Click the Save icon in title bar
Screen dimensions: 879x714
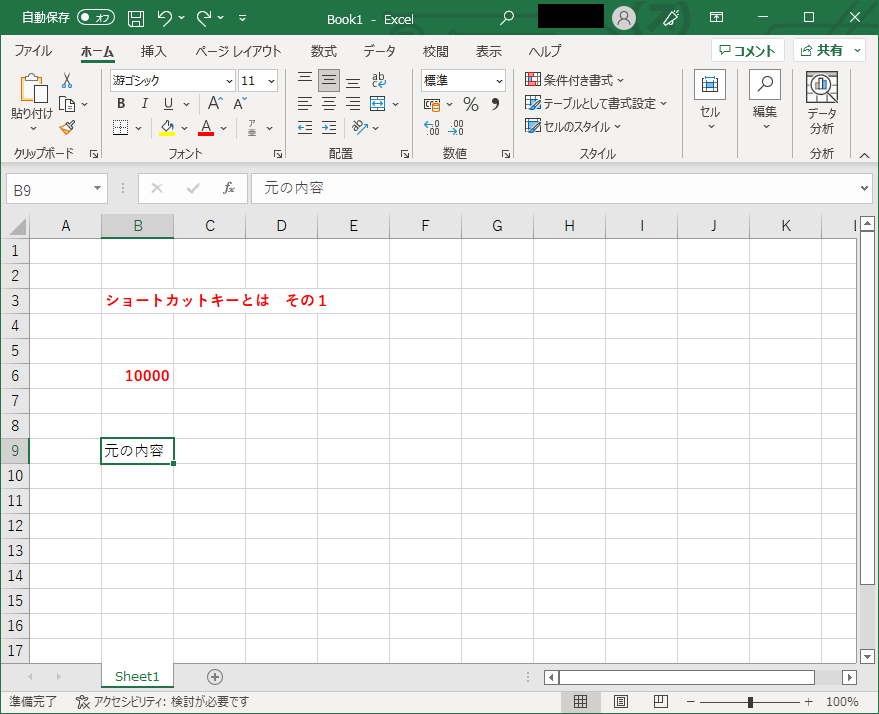click(136, 18)
